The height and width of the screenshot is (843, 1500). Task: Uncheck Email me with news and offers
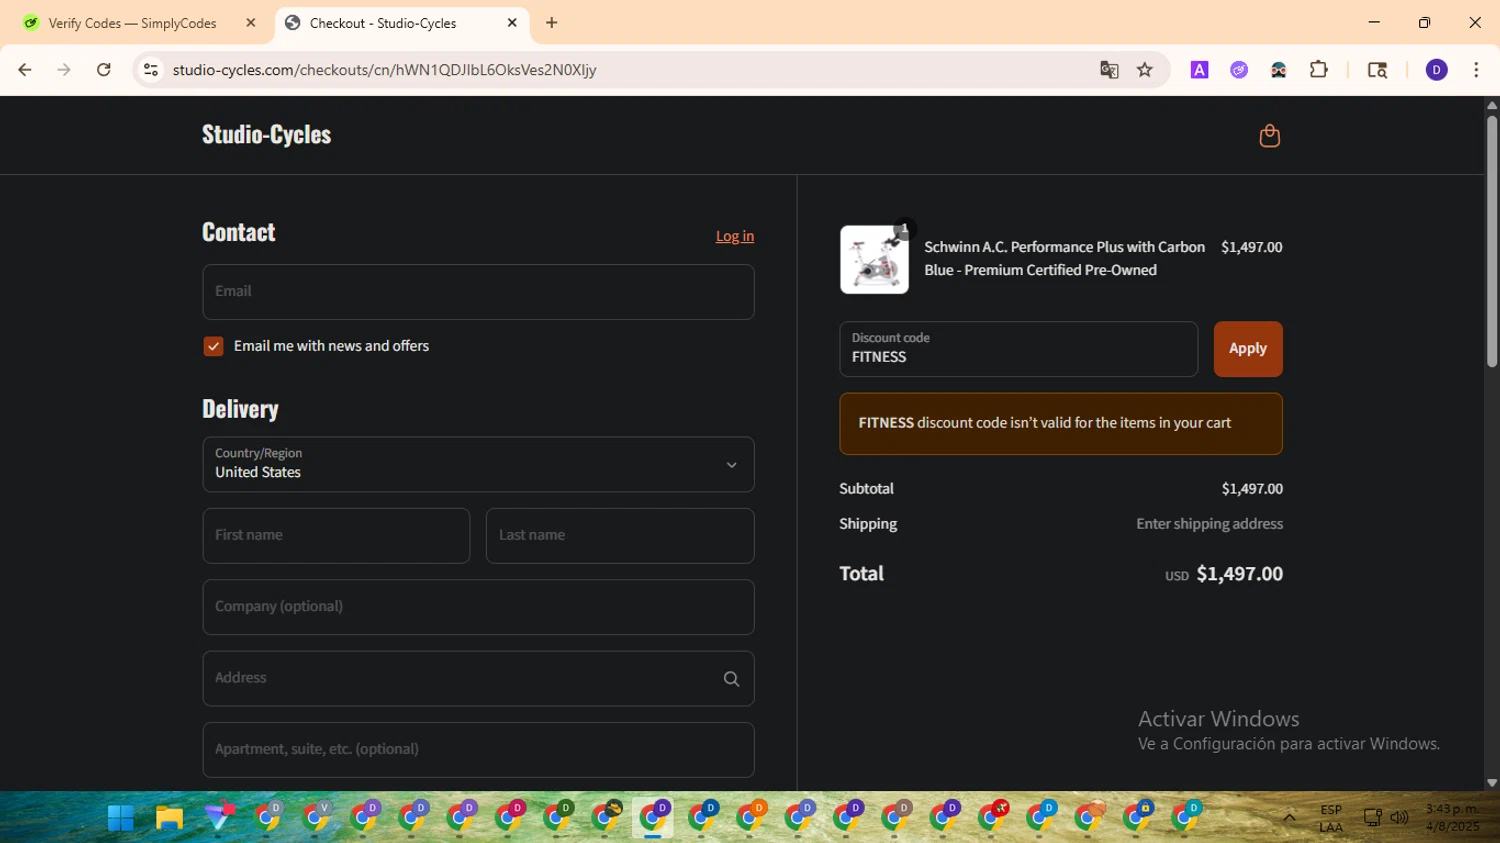[x=213, y=346]
